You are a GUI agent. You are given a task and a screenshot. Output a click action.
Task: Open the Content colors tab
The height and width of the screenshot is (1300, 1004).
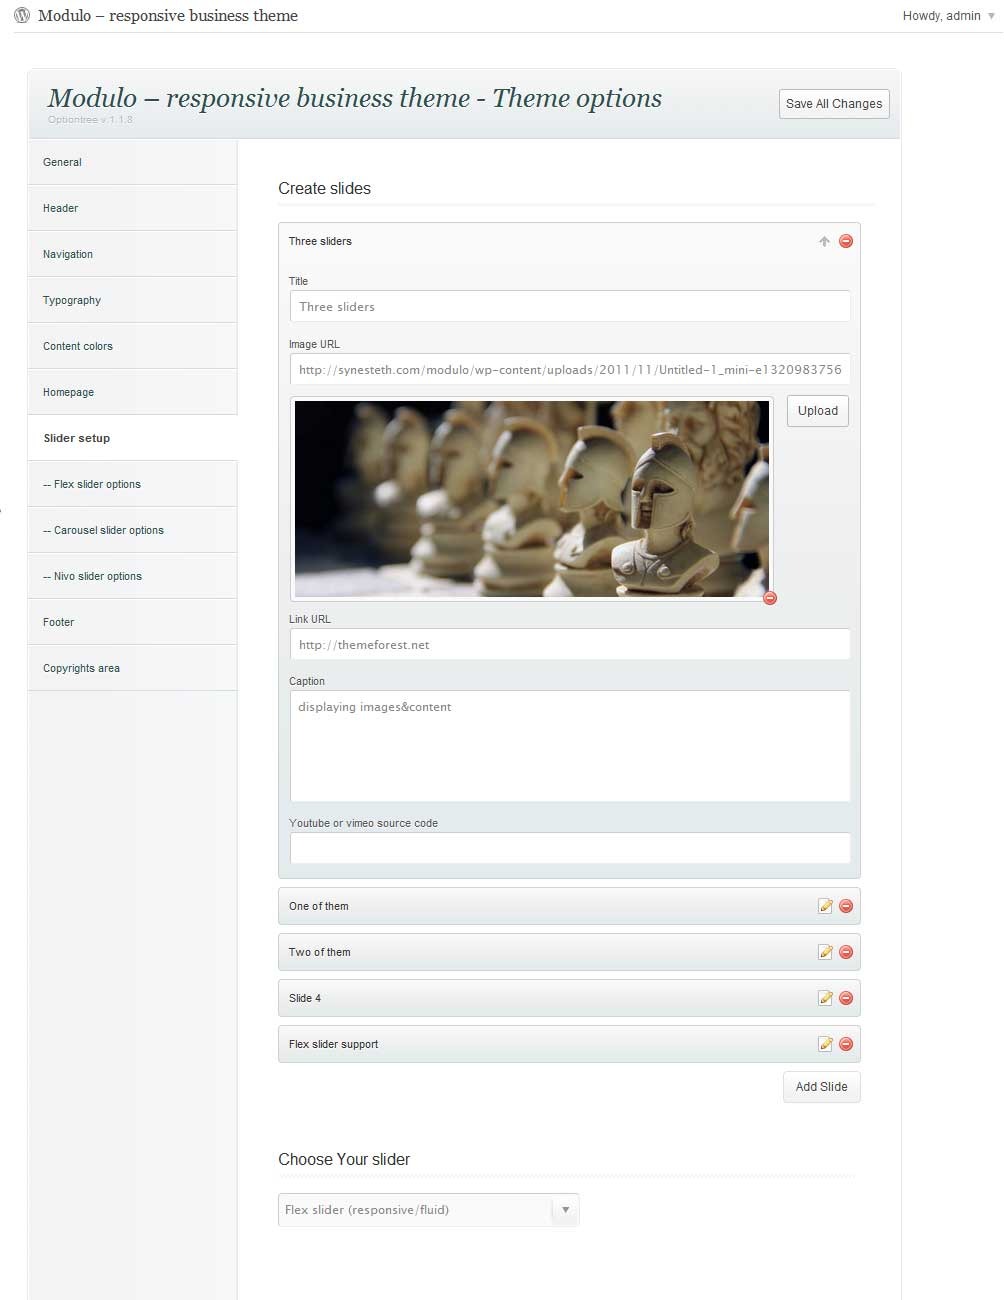tap(133, 346)
